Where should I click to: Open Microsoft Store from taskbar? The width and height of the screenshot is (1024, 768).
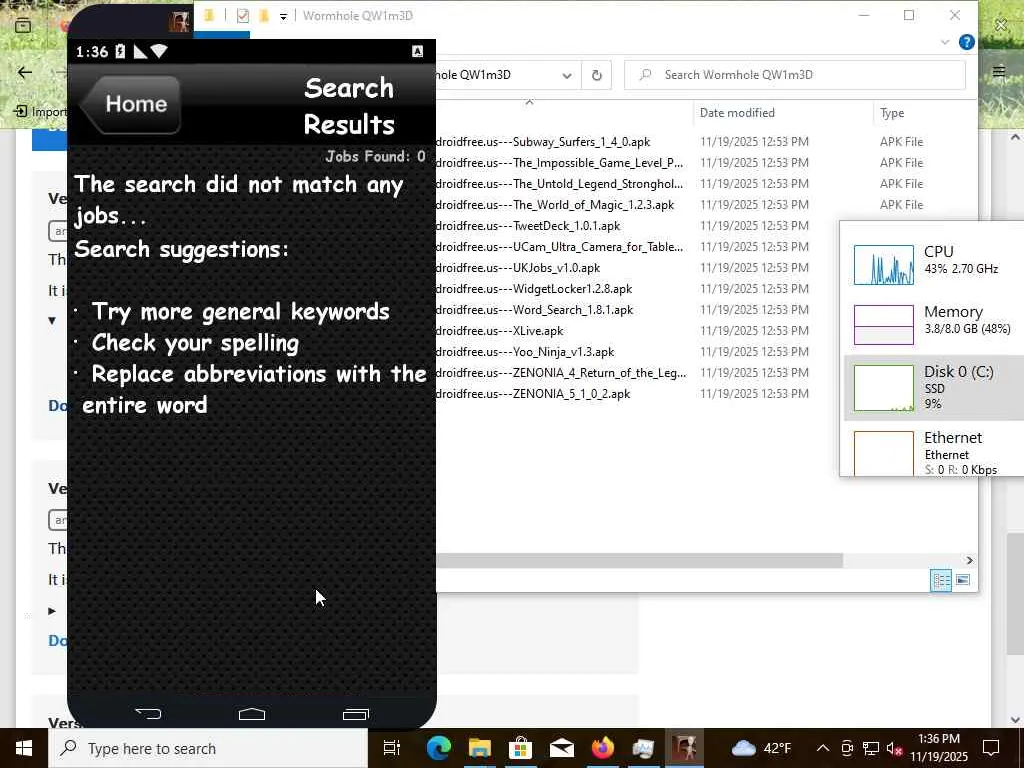pos(520,748)
